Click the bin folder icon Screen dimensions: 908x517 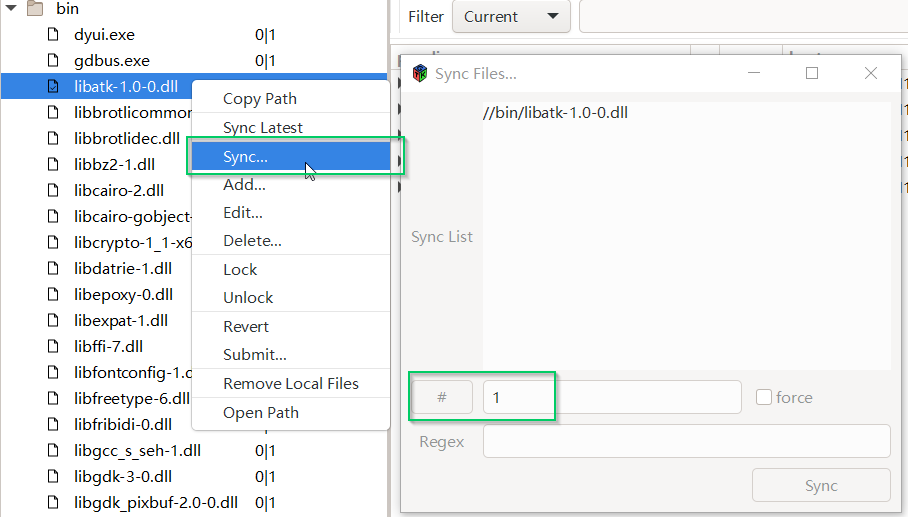coord(35,8)
